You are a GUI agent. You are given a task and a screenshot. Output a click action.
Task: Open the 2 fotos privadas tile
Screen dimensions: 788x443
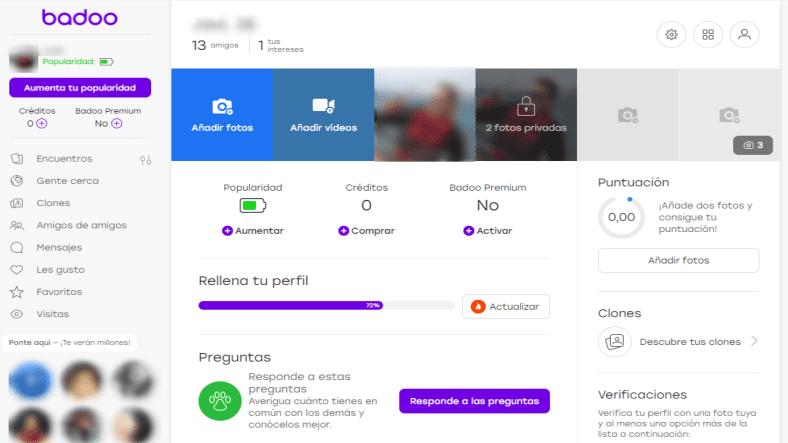pos(526,115)
